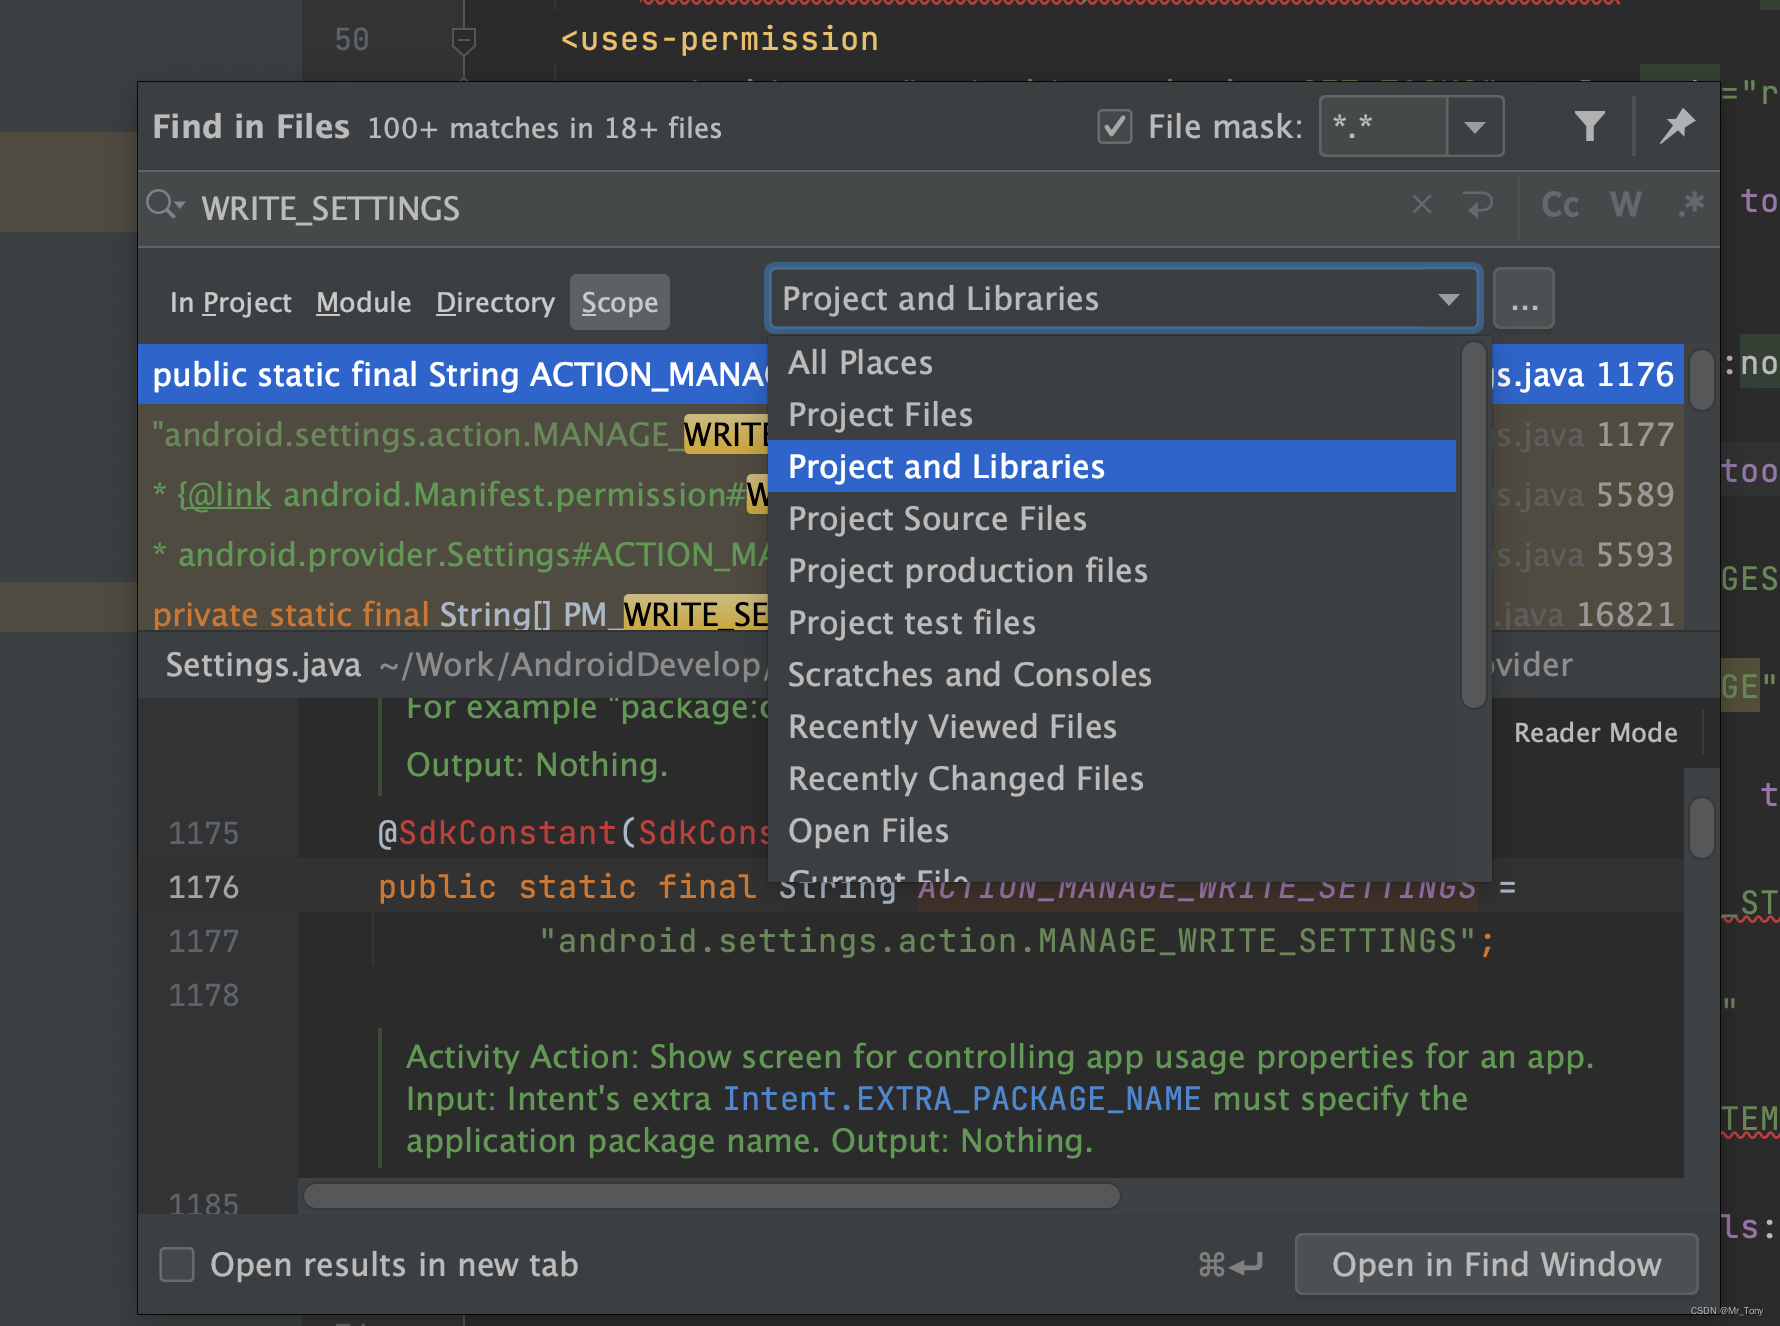Click the results list vertical scrollbar
The height and width of the screenshot is (1326, 1780).
[x=1702, y=380]
